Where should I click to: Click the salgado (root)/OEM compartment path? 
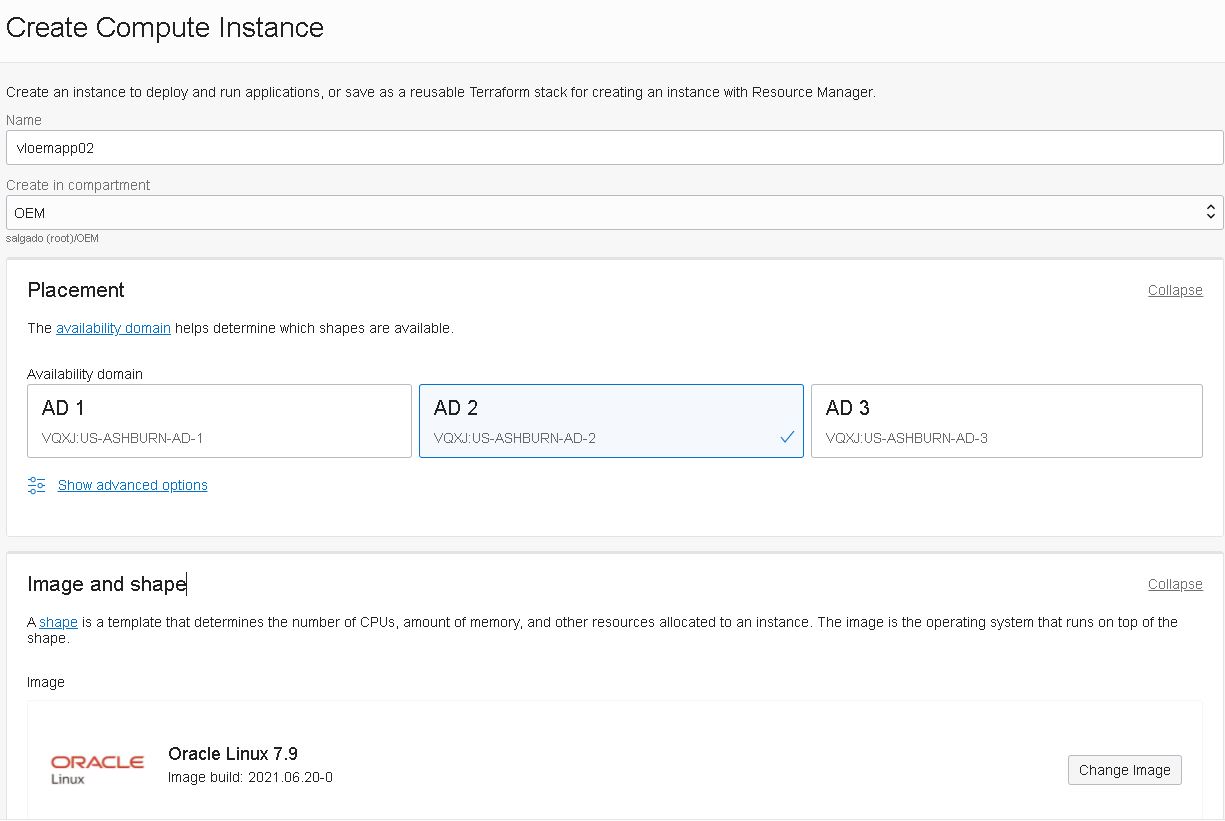coord(52,238)
